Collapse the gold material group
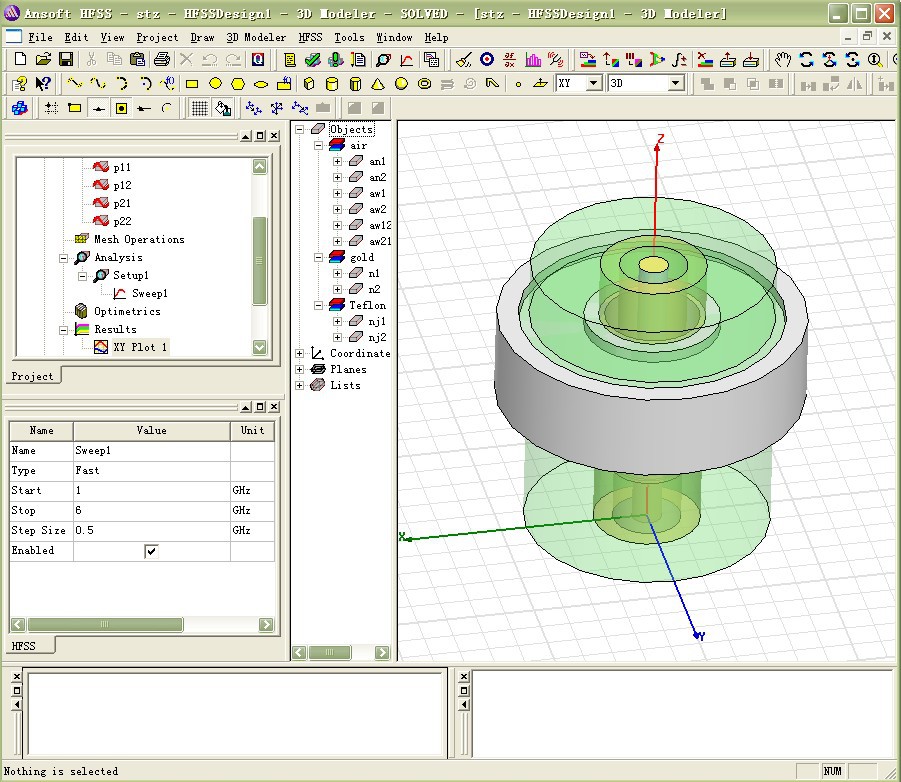901x782 pixels. [318, 258]
